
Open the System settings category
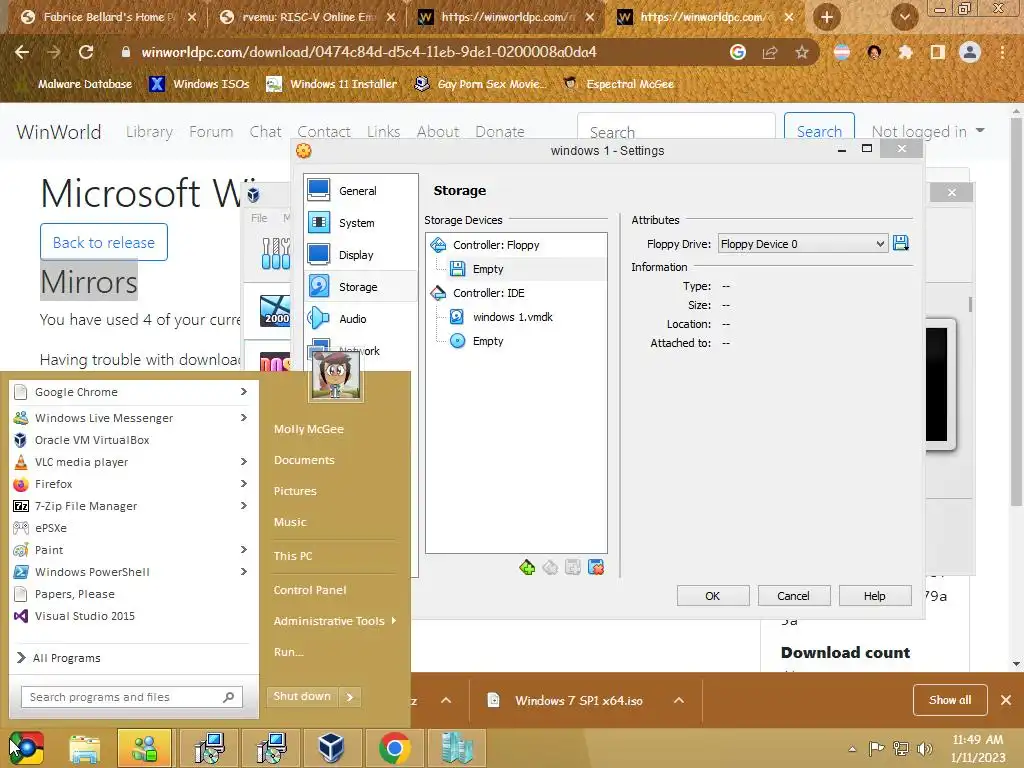point(360,223)
